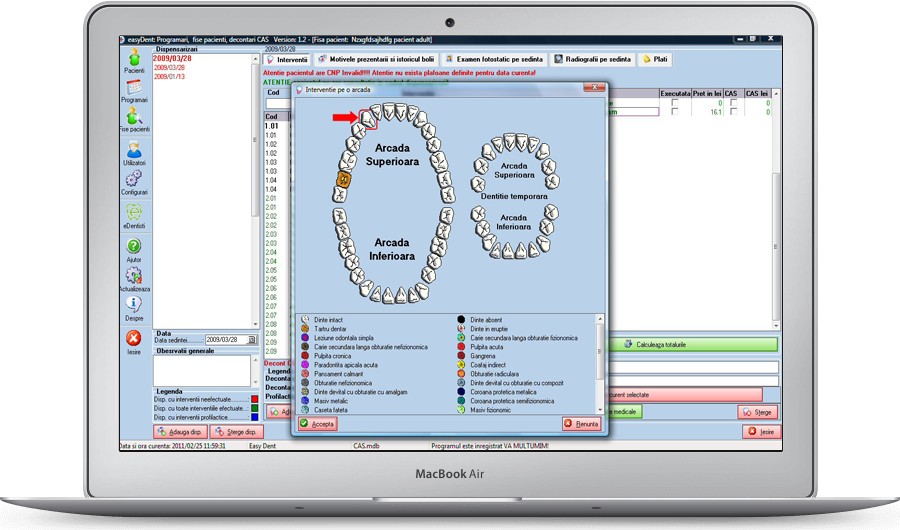Switch to the Plati tab
The image size is (900, 530).
tap(655, 60)
